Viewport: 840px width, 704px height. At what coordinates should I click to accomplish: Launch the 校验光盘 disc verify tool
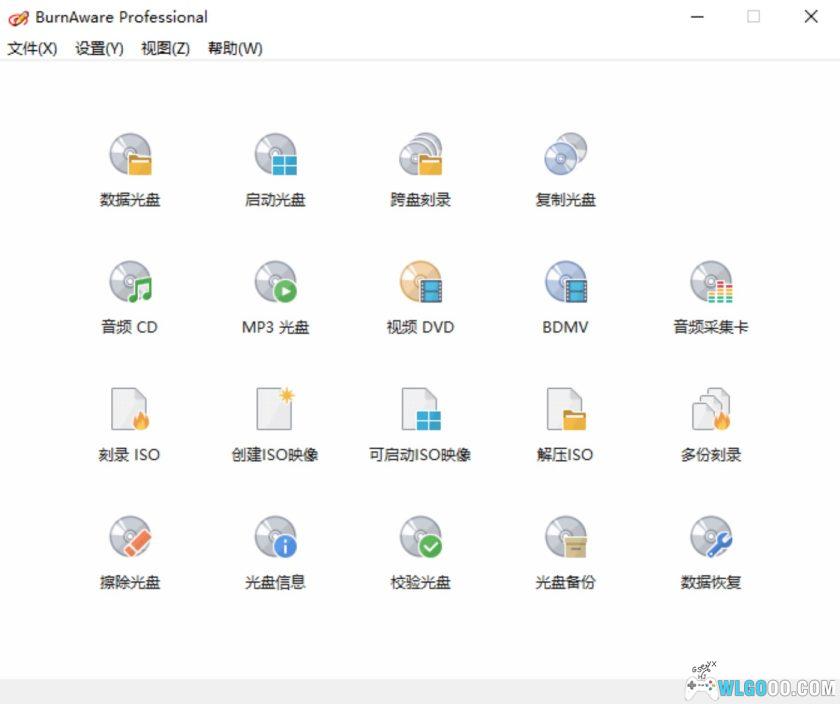[420, 550]
